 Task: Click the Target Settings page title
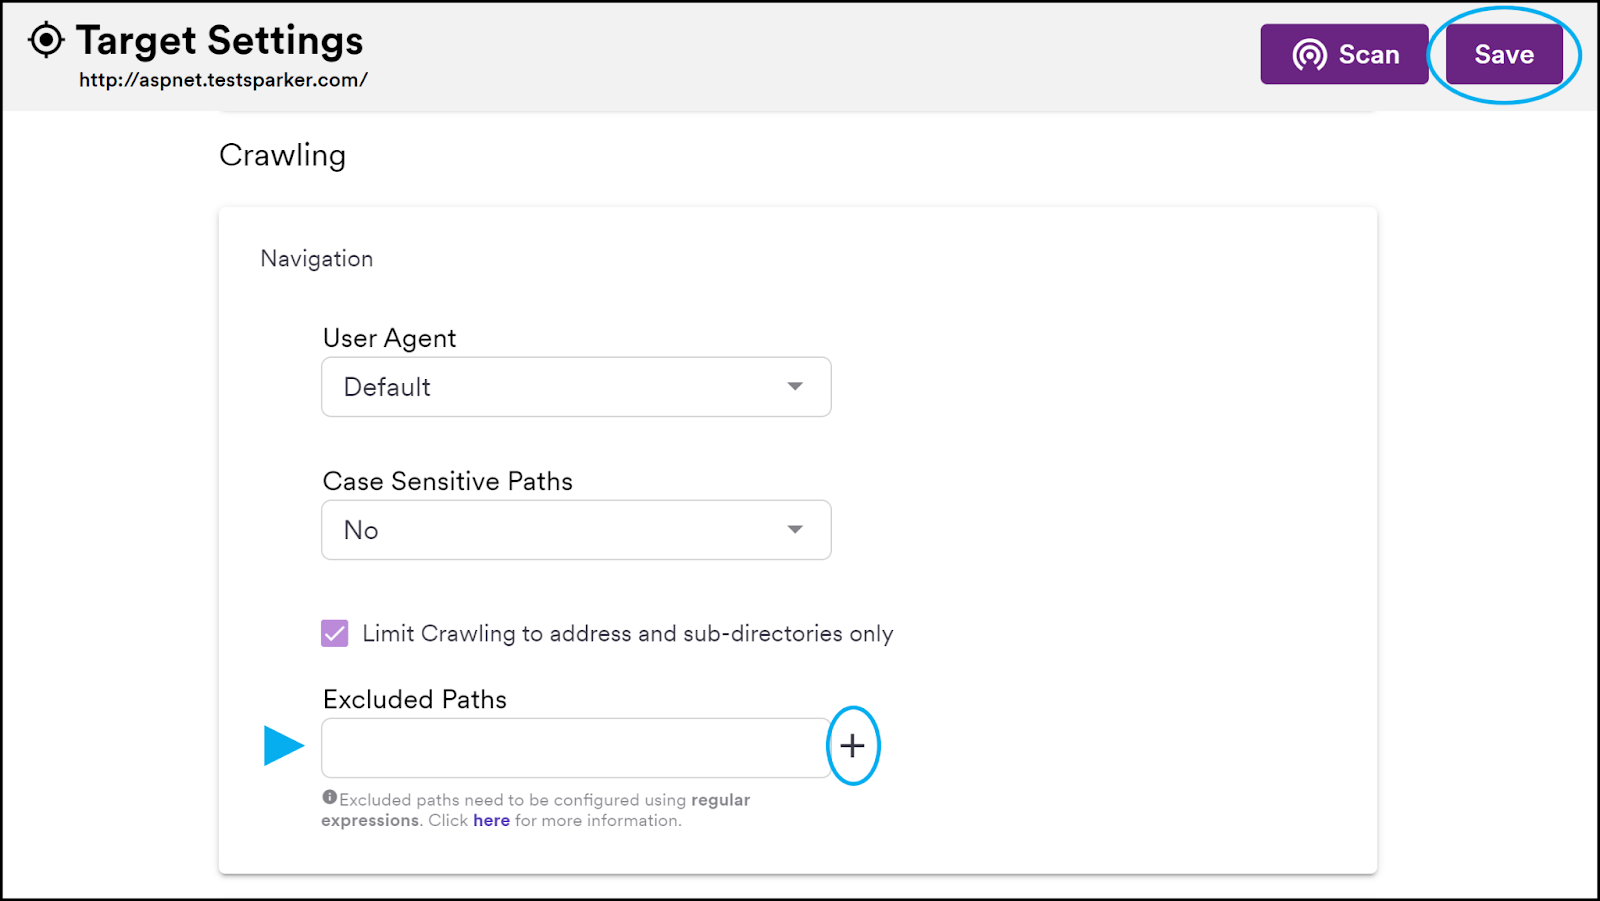219,41
